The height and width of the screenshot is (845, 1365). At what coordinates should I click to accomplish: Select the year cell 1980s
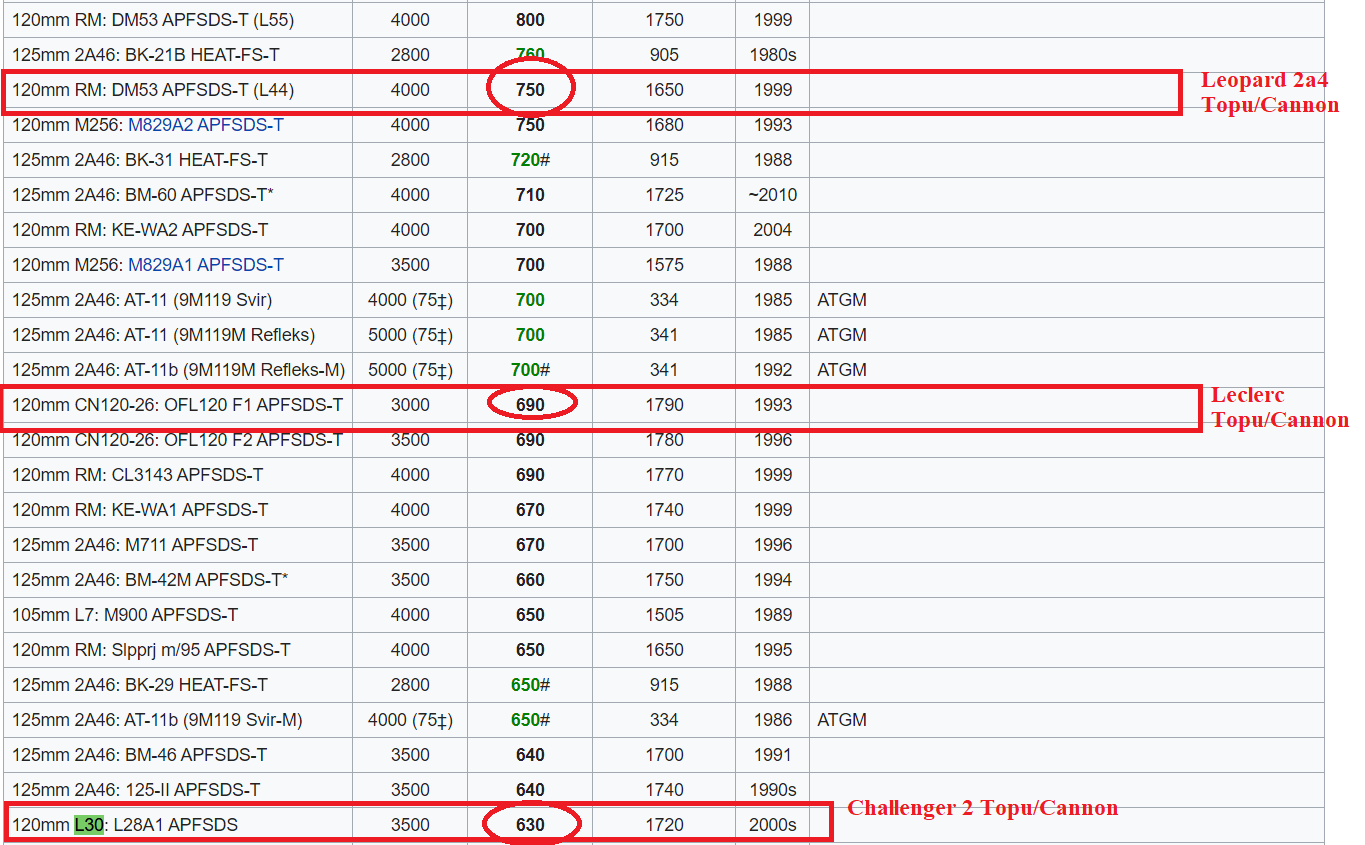pyautogui.click(x=773, y=55)
